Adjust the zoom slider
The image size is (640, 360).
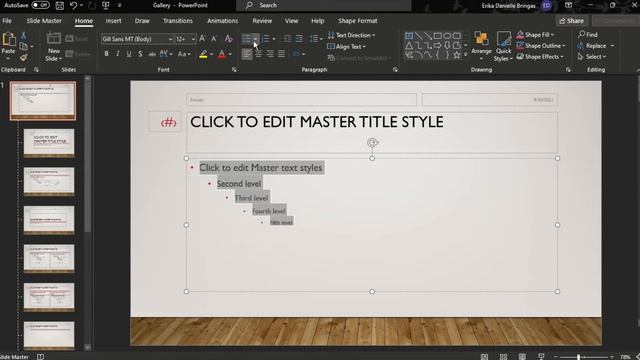tap(578, 357)
